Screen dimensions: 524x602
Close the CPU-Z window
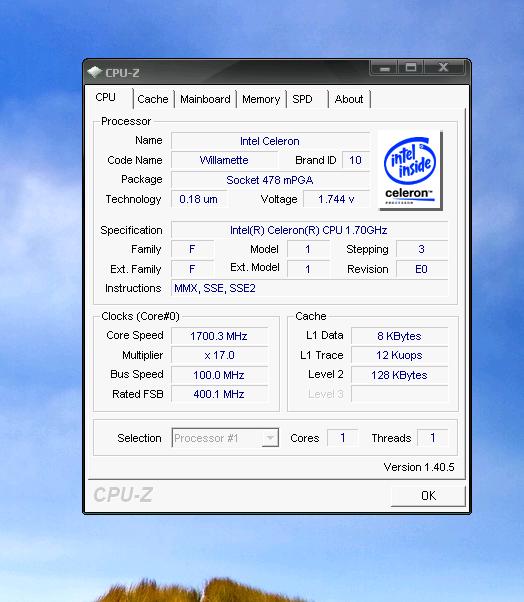pos(444,68)
